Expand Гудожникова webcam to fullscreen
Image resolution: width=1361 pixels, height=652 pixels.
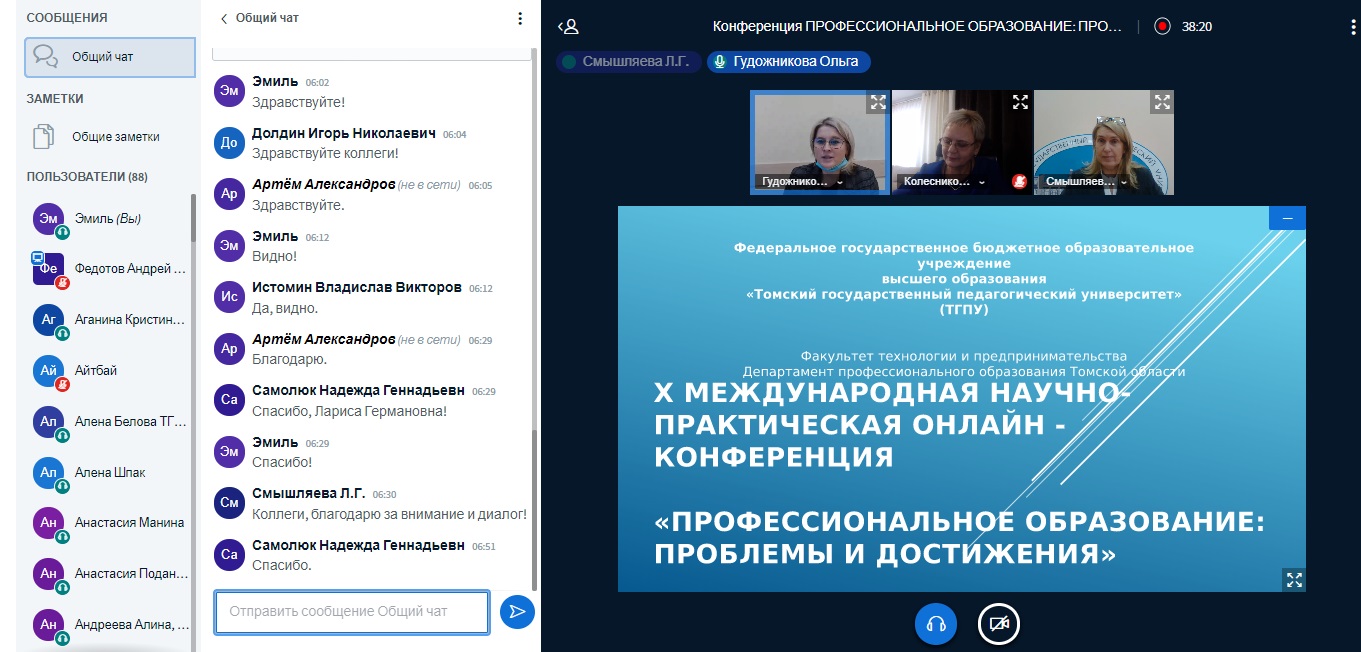click(877, 101)
